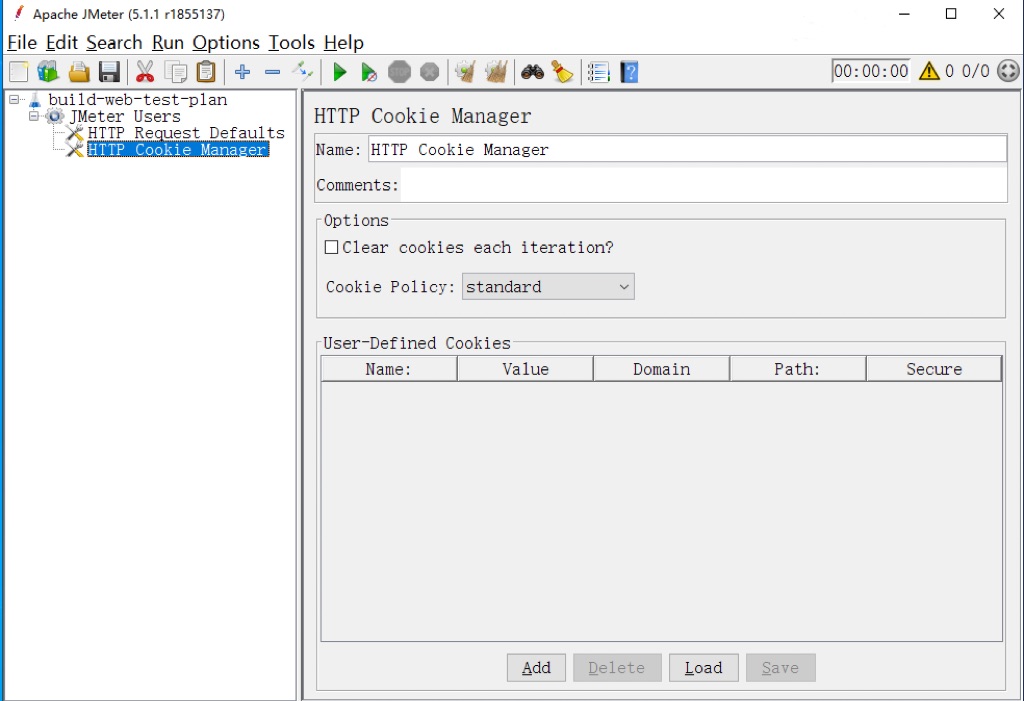
Task: Expand all nodes with plus icon
Action: (242, 72)
